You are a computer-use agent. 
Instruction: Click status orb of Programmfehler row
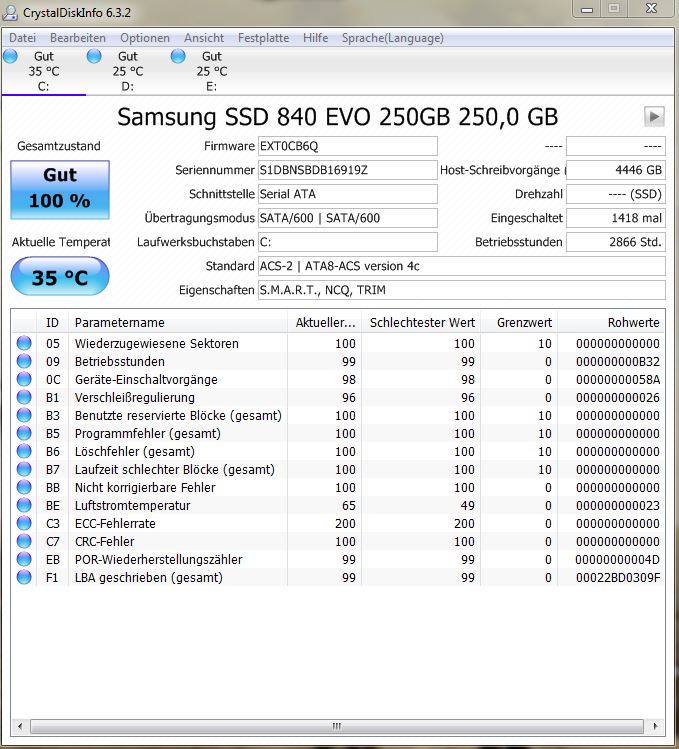coord(24,433)
